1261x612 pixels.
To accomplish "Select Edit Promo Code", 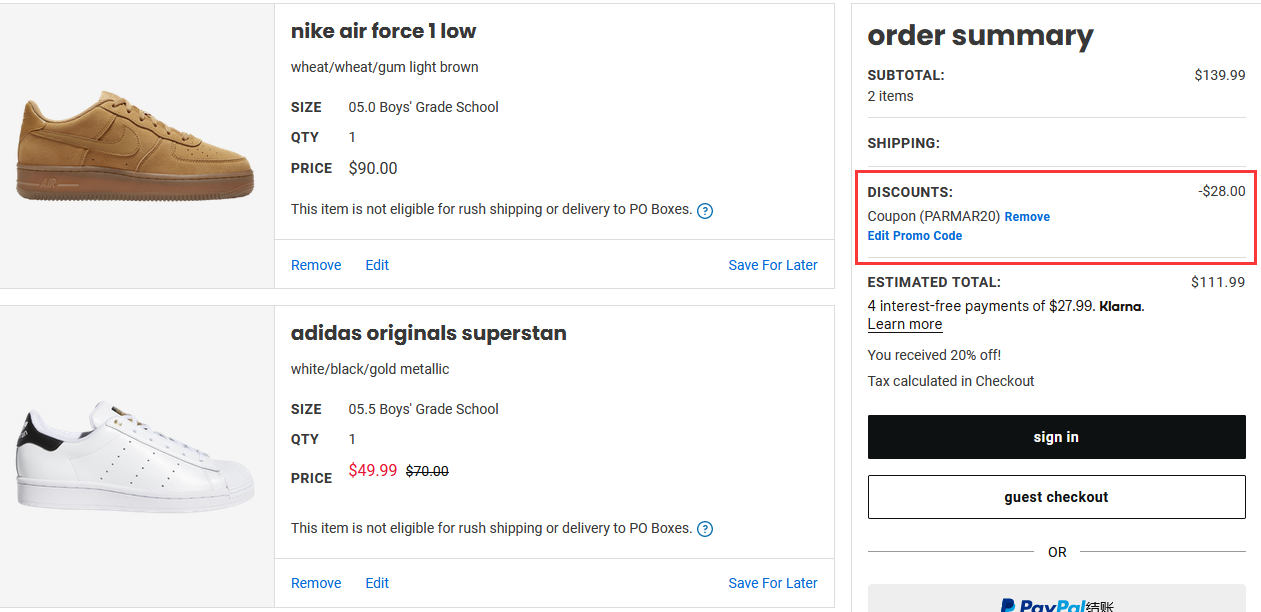I will (x=915, y=236).
